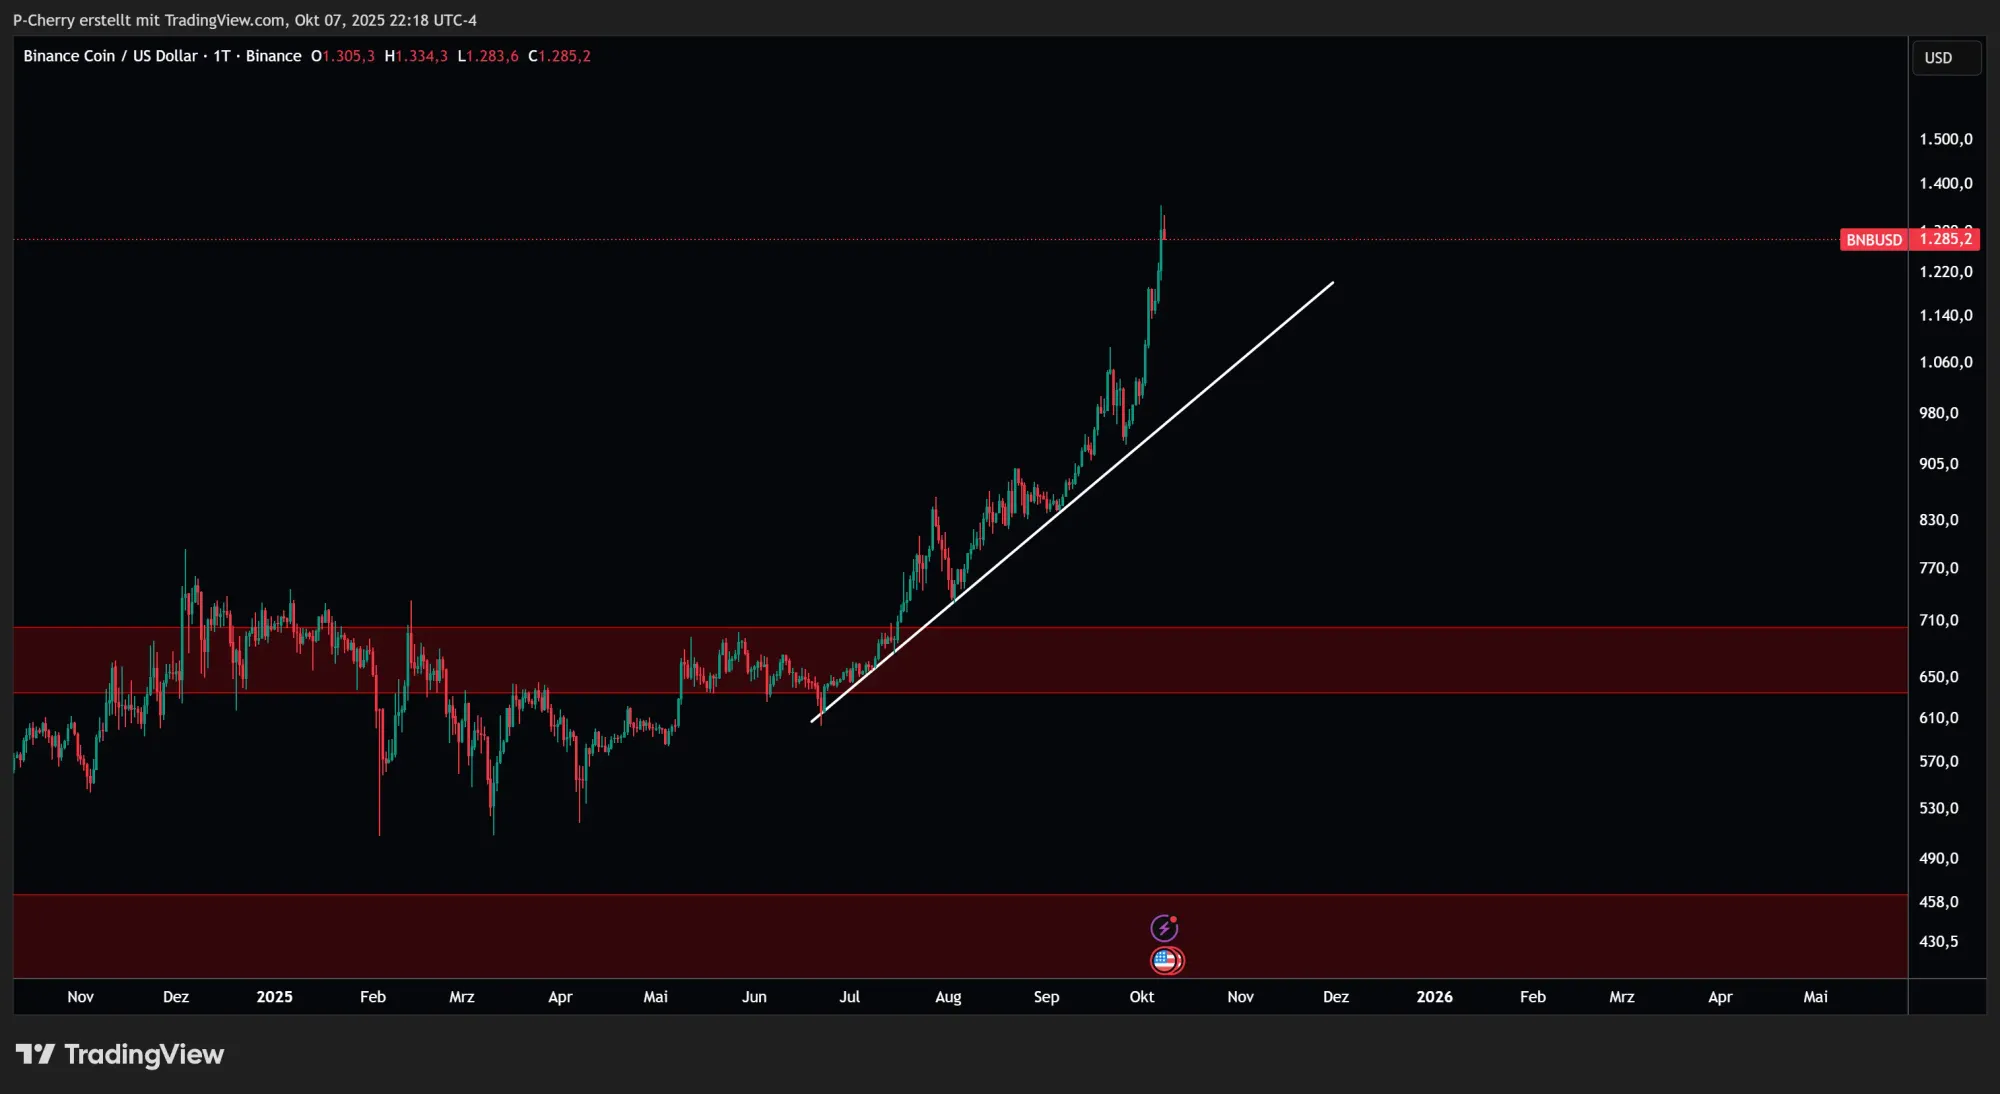Click the 2026 label on the time axis

click(x=1434, y=997)
